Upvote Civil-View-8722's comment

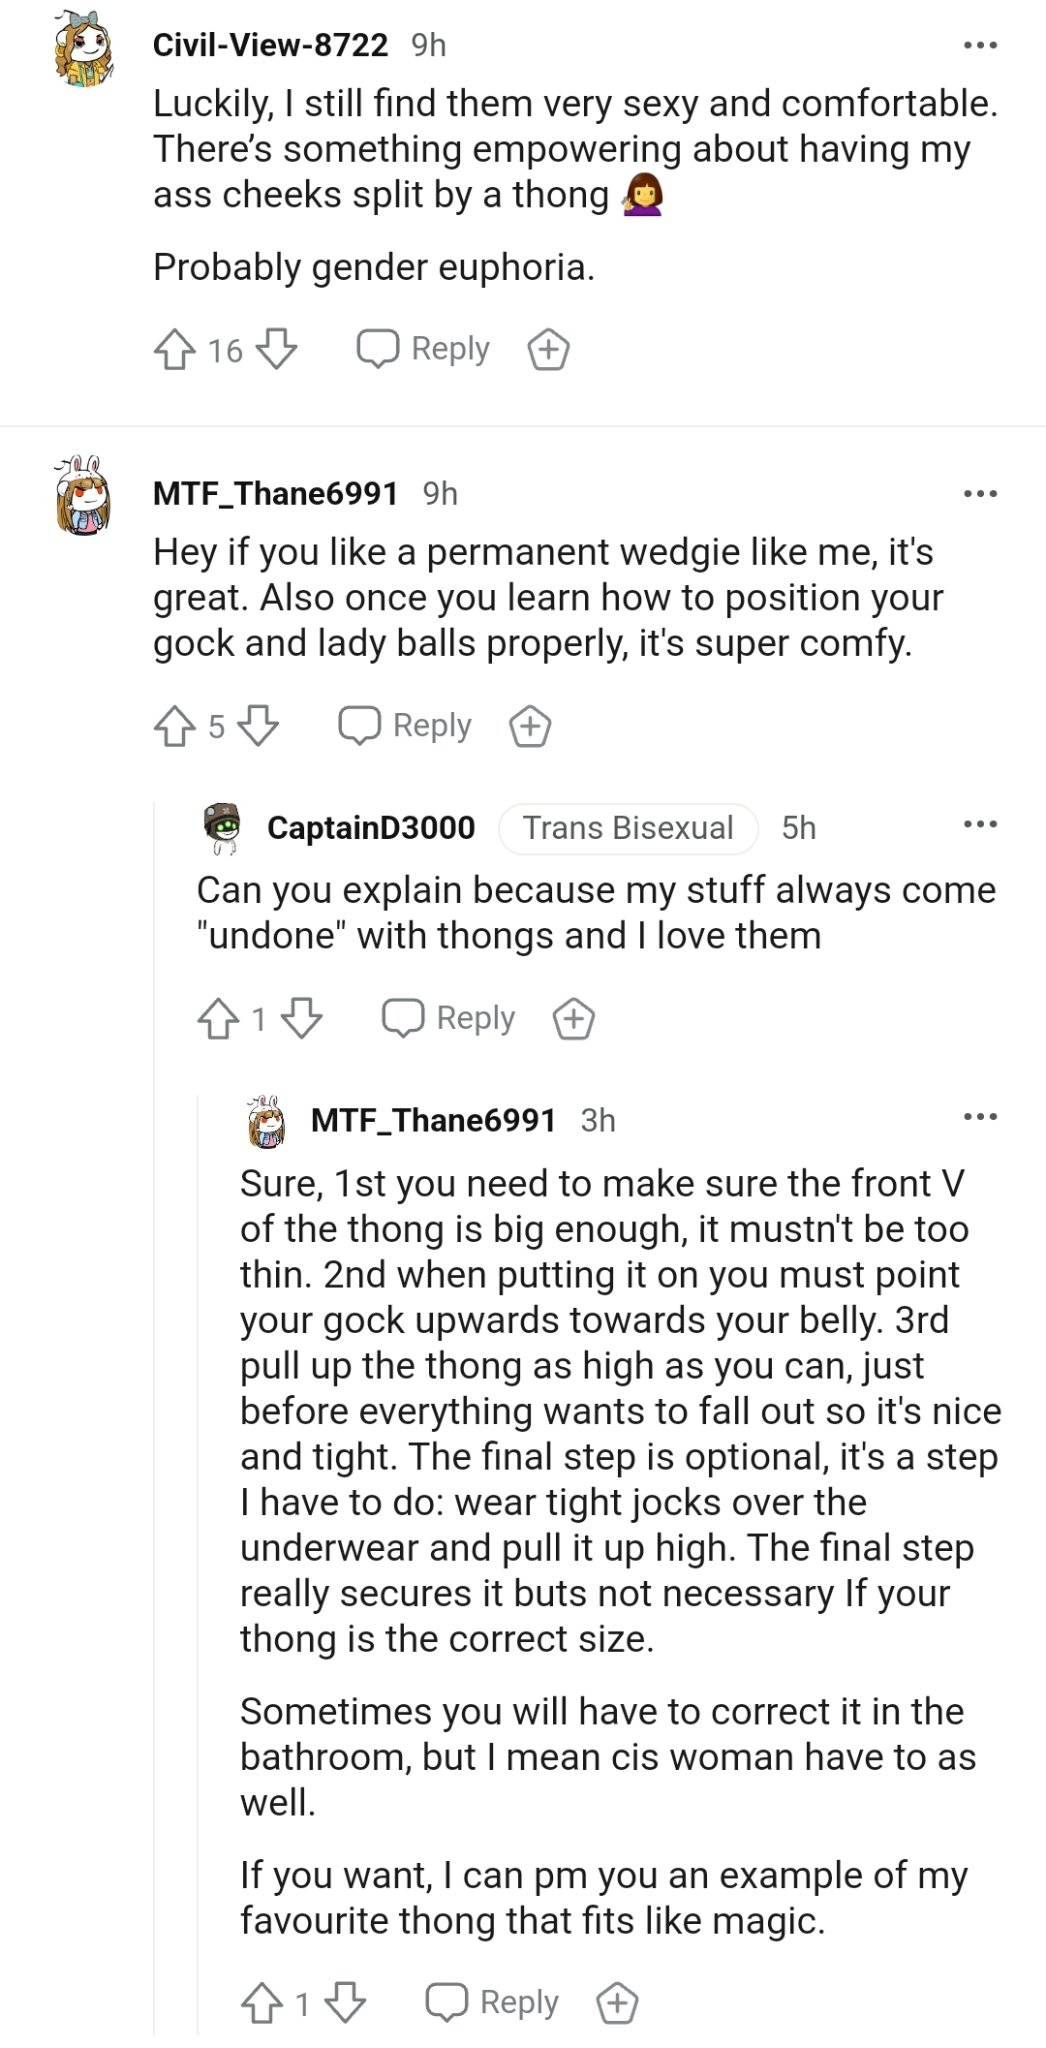click(175, 350)
